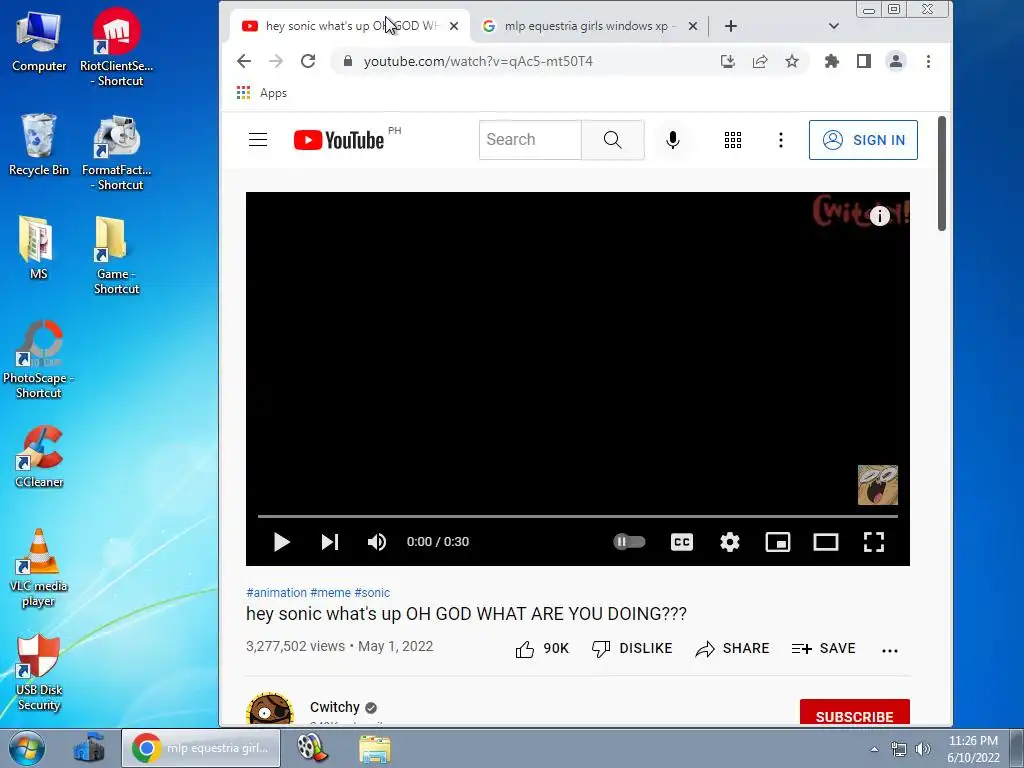
Task: Click the SIGN IN button
Action: [x=863, y=140]
